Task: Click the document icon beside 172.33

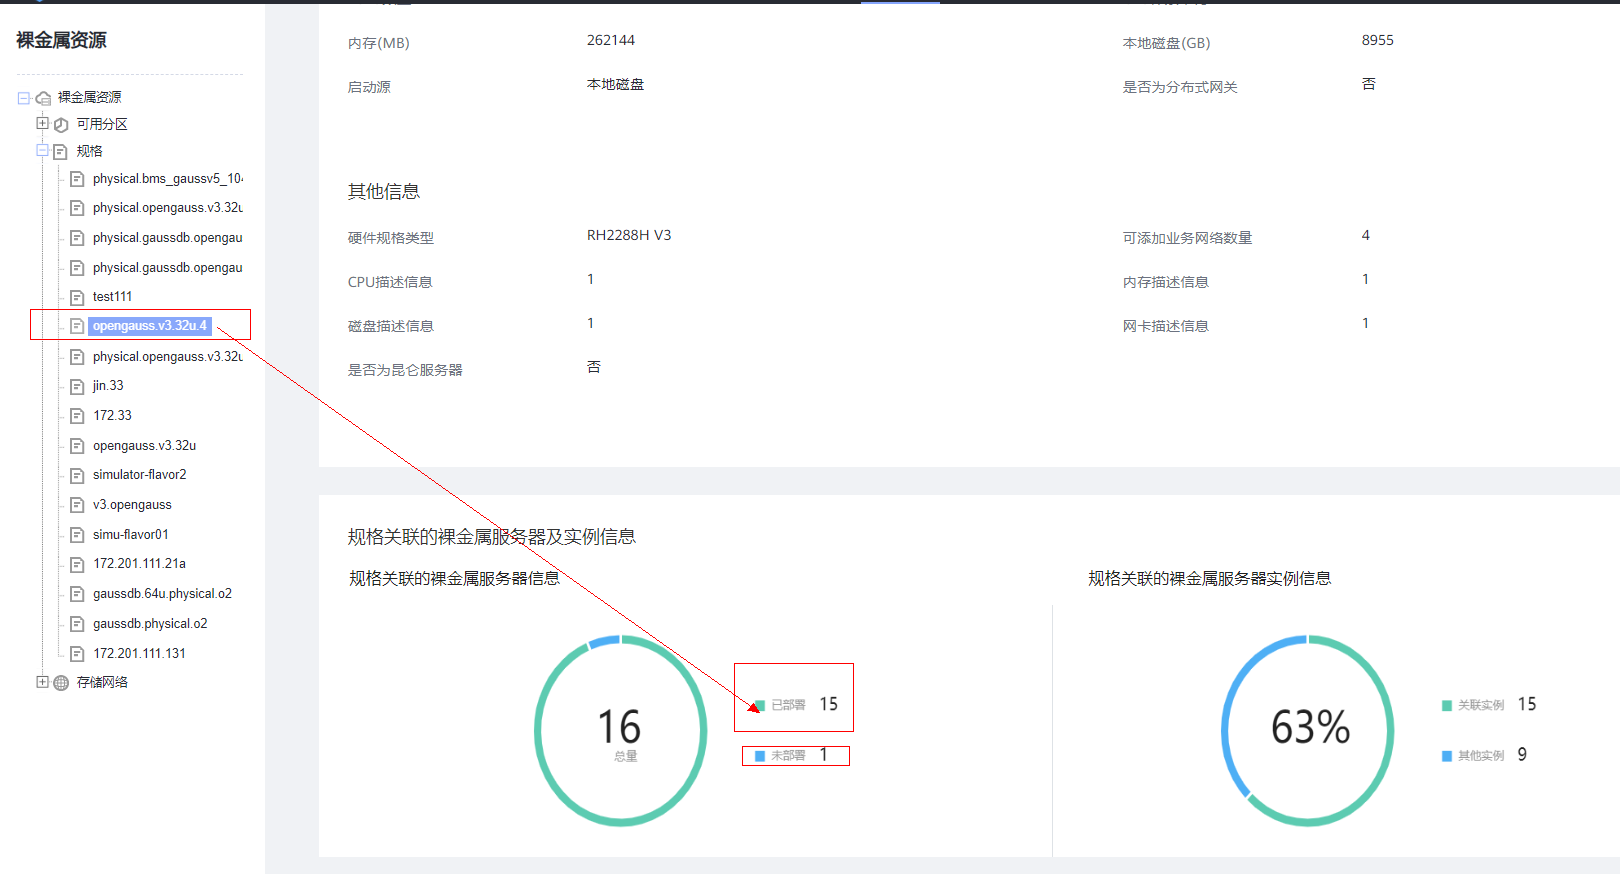Action: coord(77,416)
